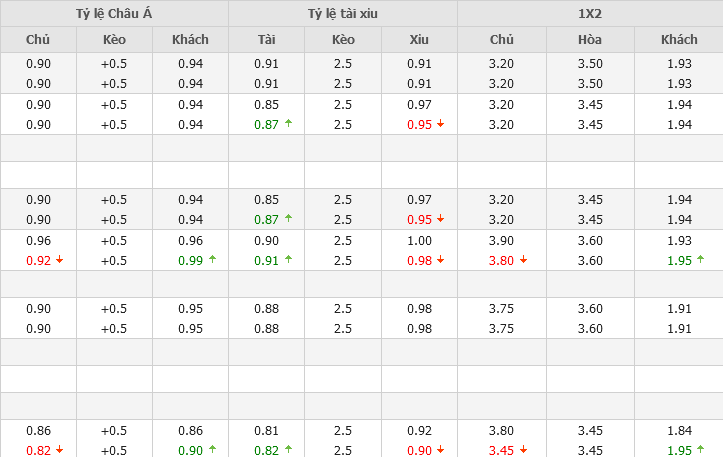This screenshot has width=723, height=457.
Task: Click green up arrow beside 0.90
Action: pyautogui.click(x=211, y=450)
